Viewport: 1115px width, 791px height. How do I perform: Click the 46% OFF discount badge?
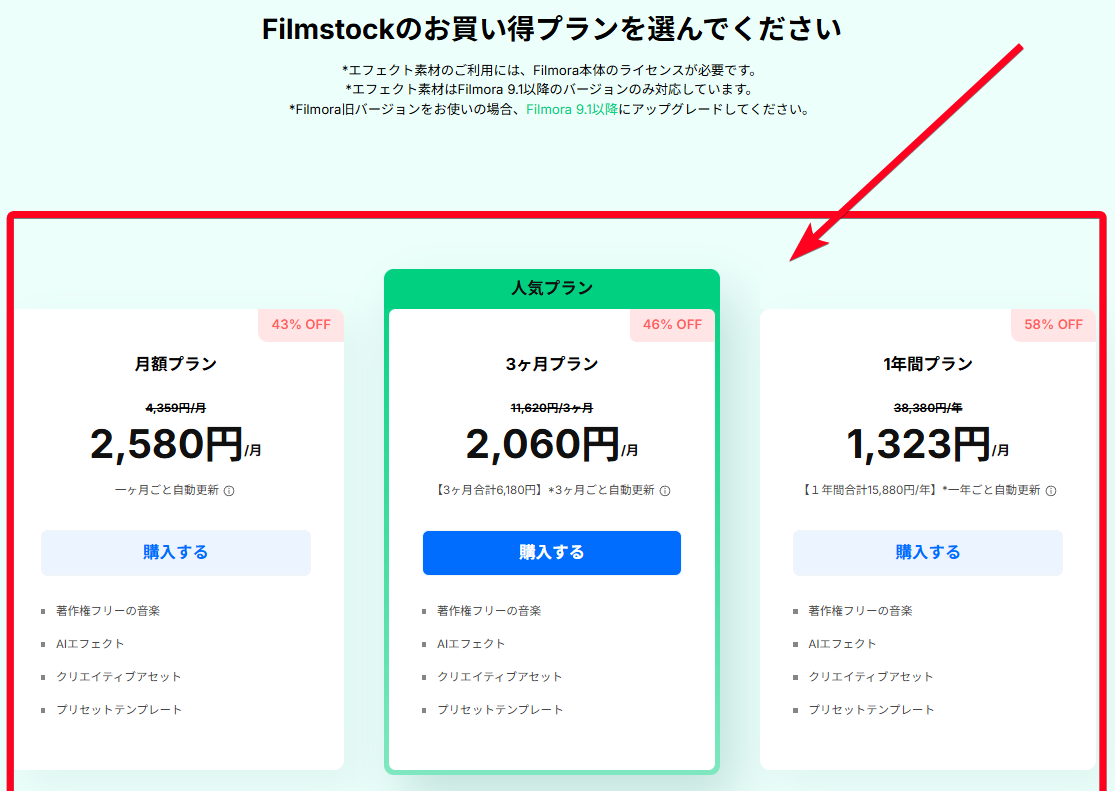672,325
